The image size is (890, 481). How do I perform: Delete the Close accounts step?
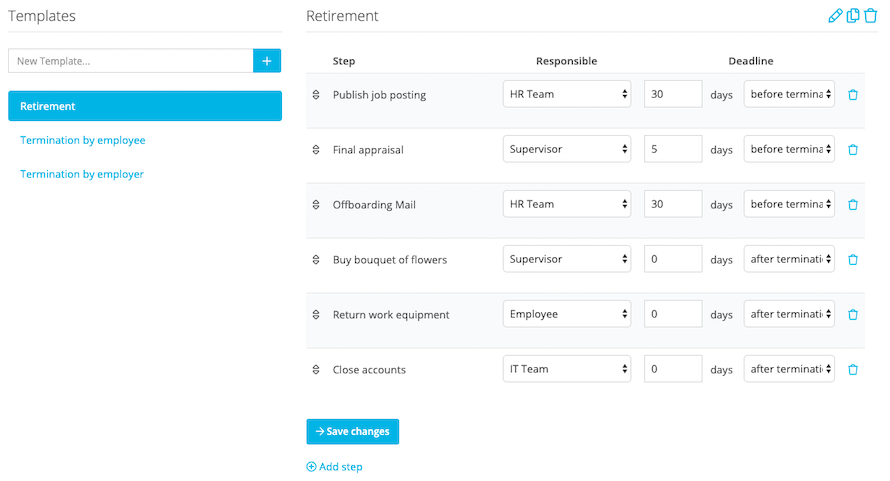[853, 370]
